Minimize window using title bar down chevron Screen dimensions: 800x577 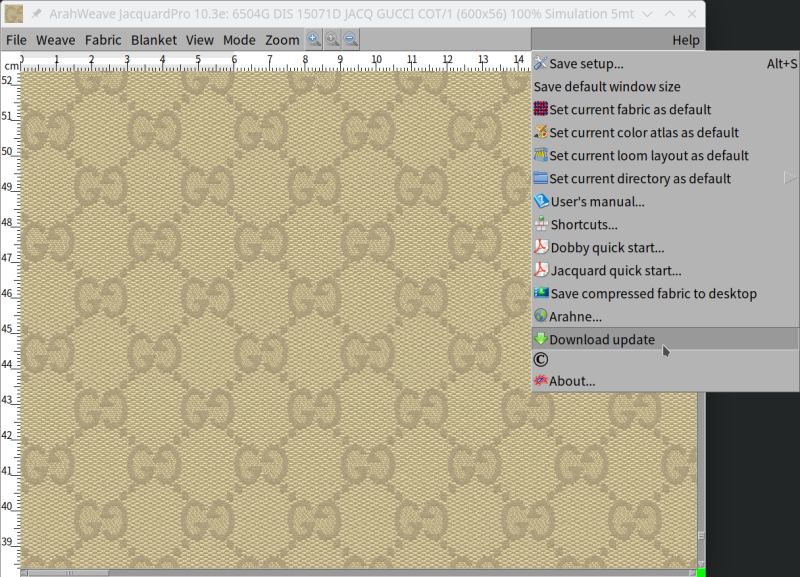[x=647, y=14]
